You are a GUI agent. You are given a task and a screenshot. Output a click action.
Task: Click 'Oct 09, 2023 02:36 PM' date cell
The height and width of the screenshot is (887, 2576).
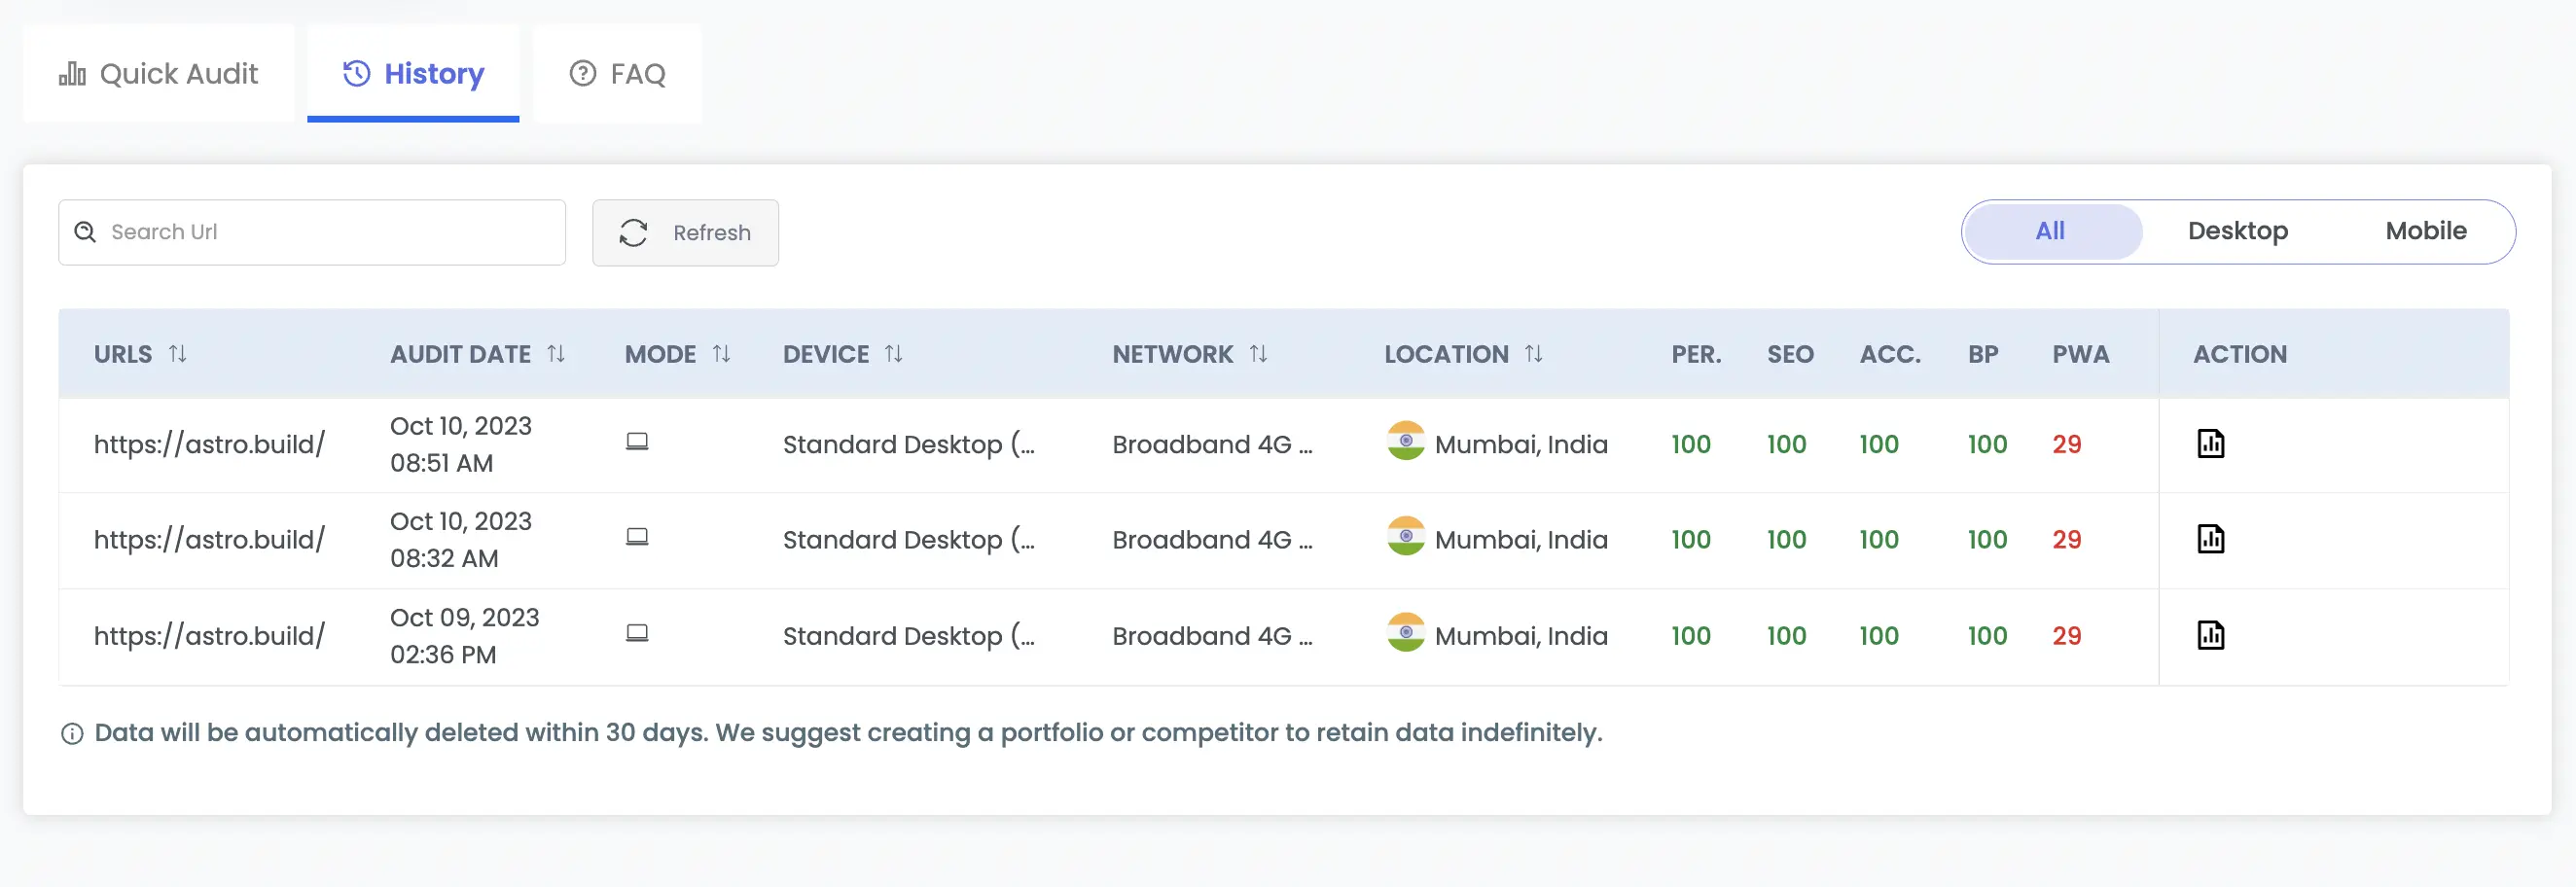[x=464, y=636]
